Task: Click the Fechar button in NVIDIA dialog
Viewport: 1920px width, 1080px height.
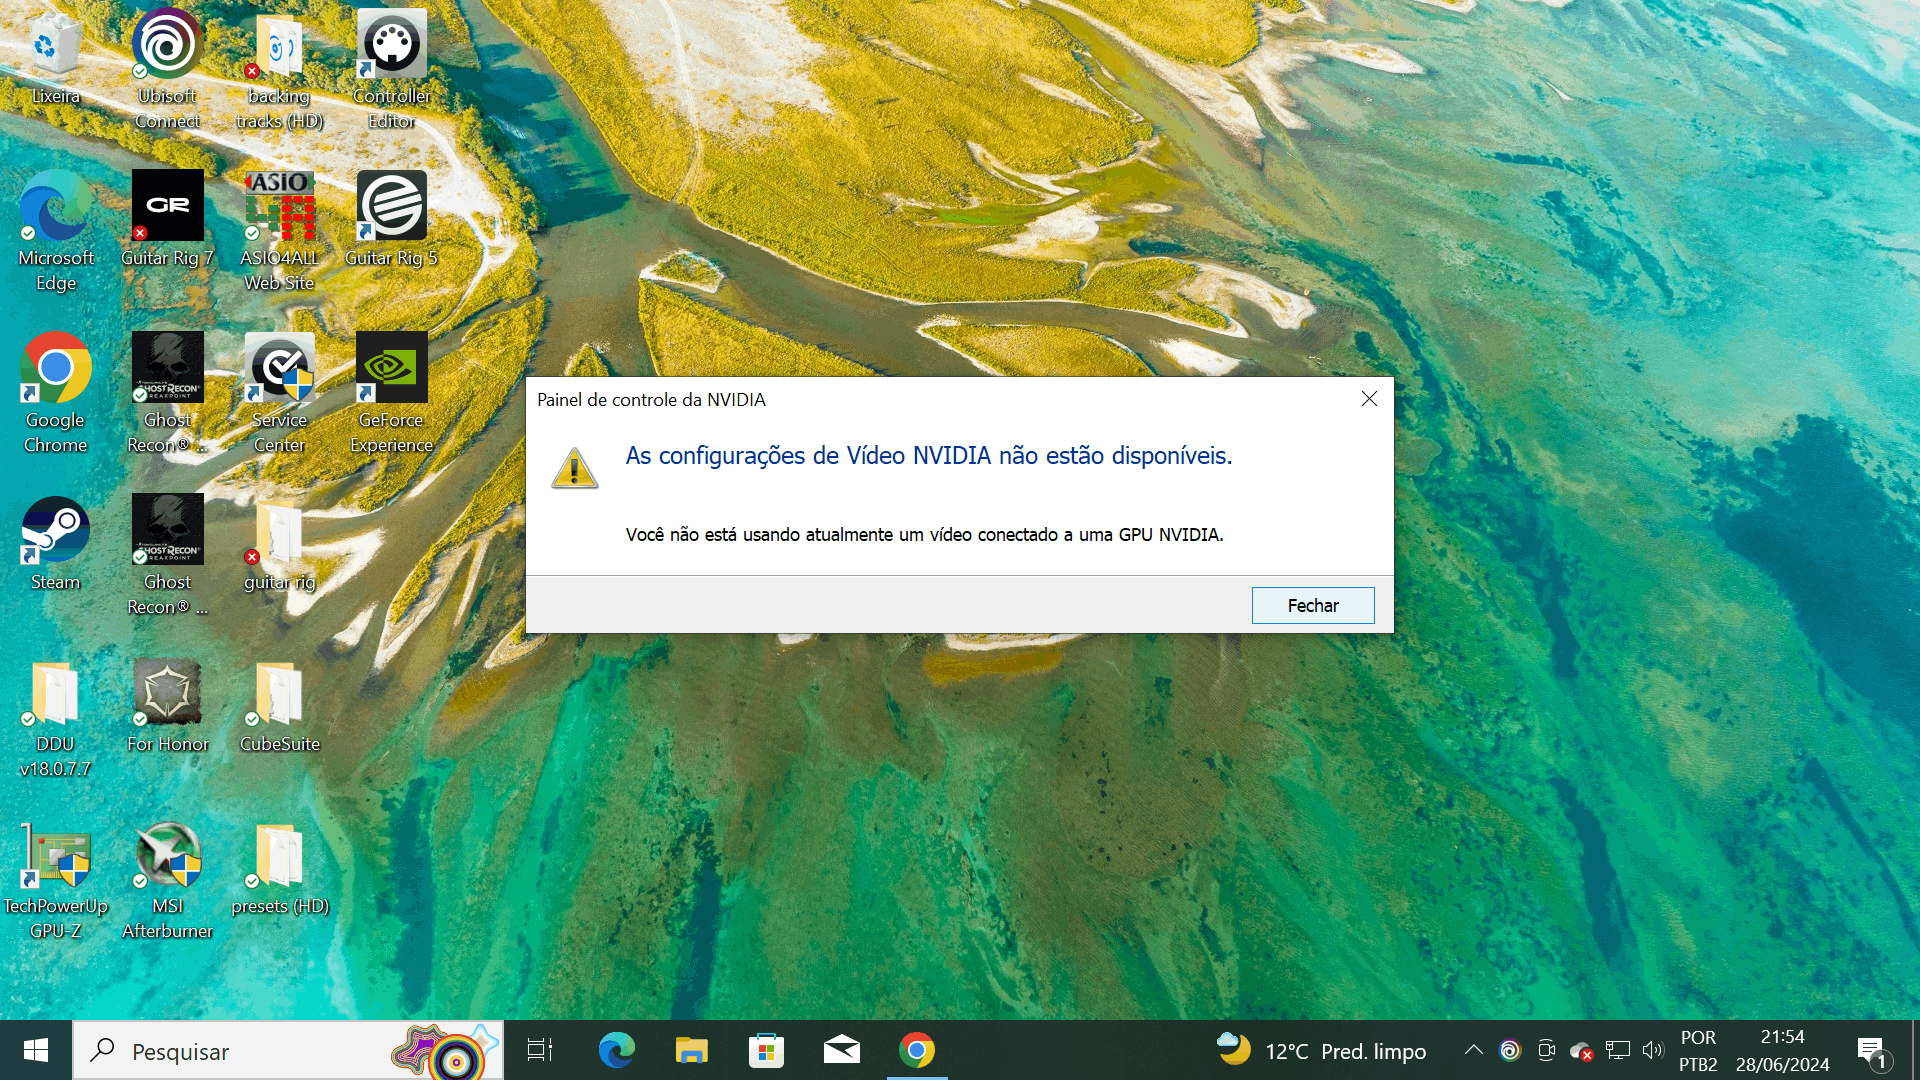Action: point(1312,605)
